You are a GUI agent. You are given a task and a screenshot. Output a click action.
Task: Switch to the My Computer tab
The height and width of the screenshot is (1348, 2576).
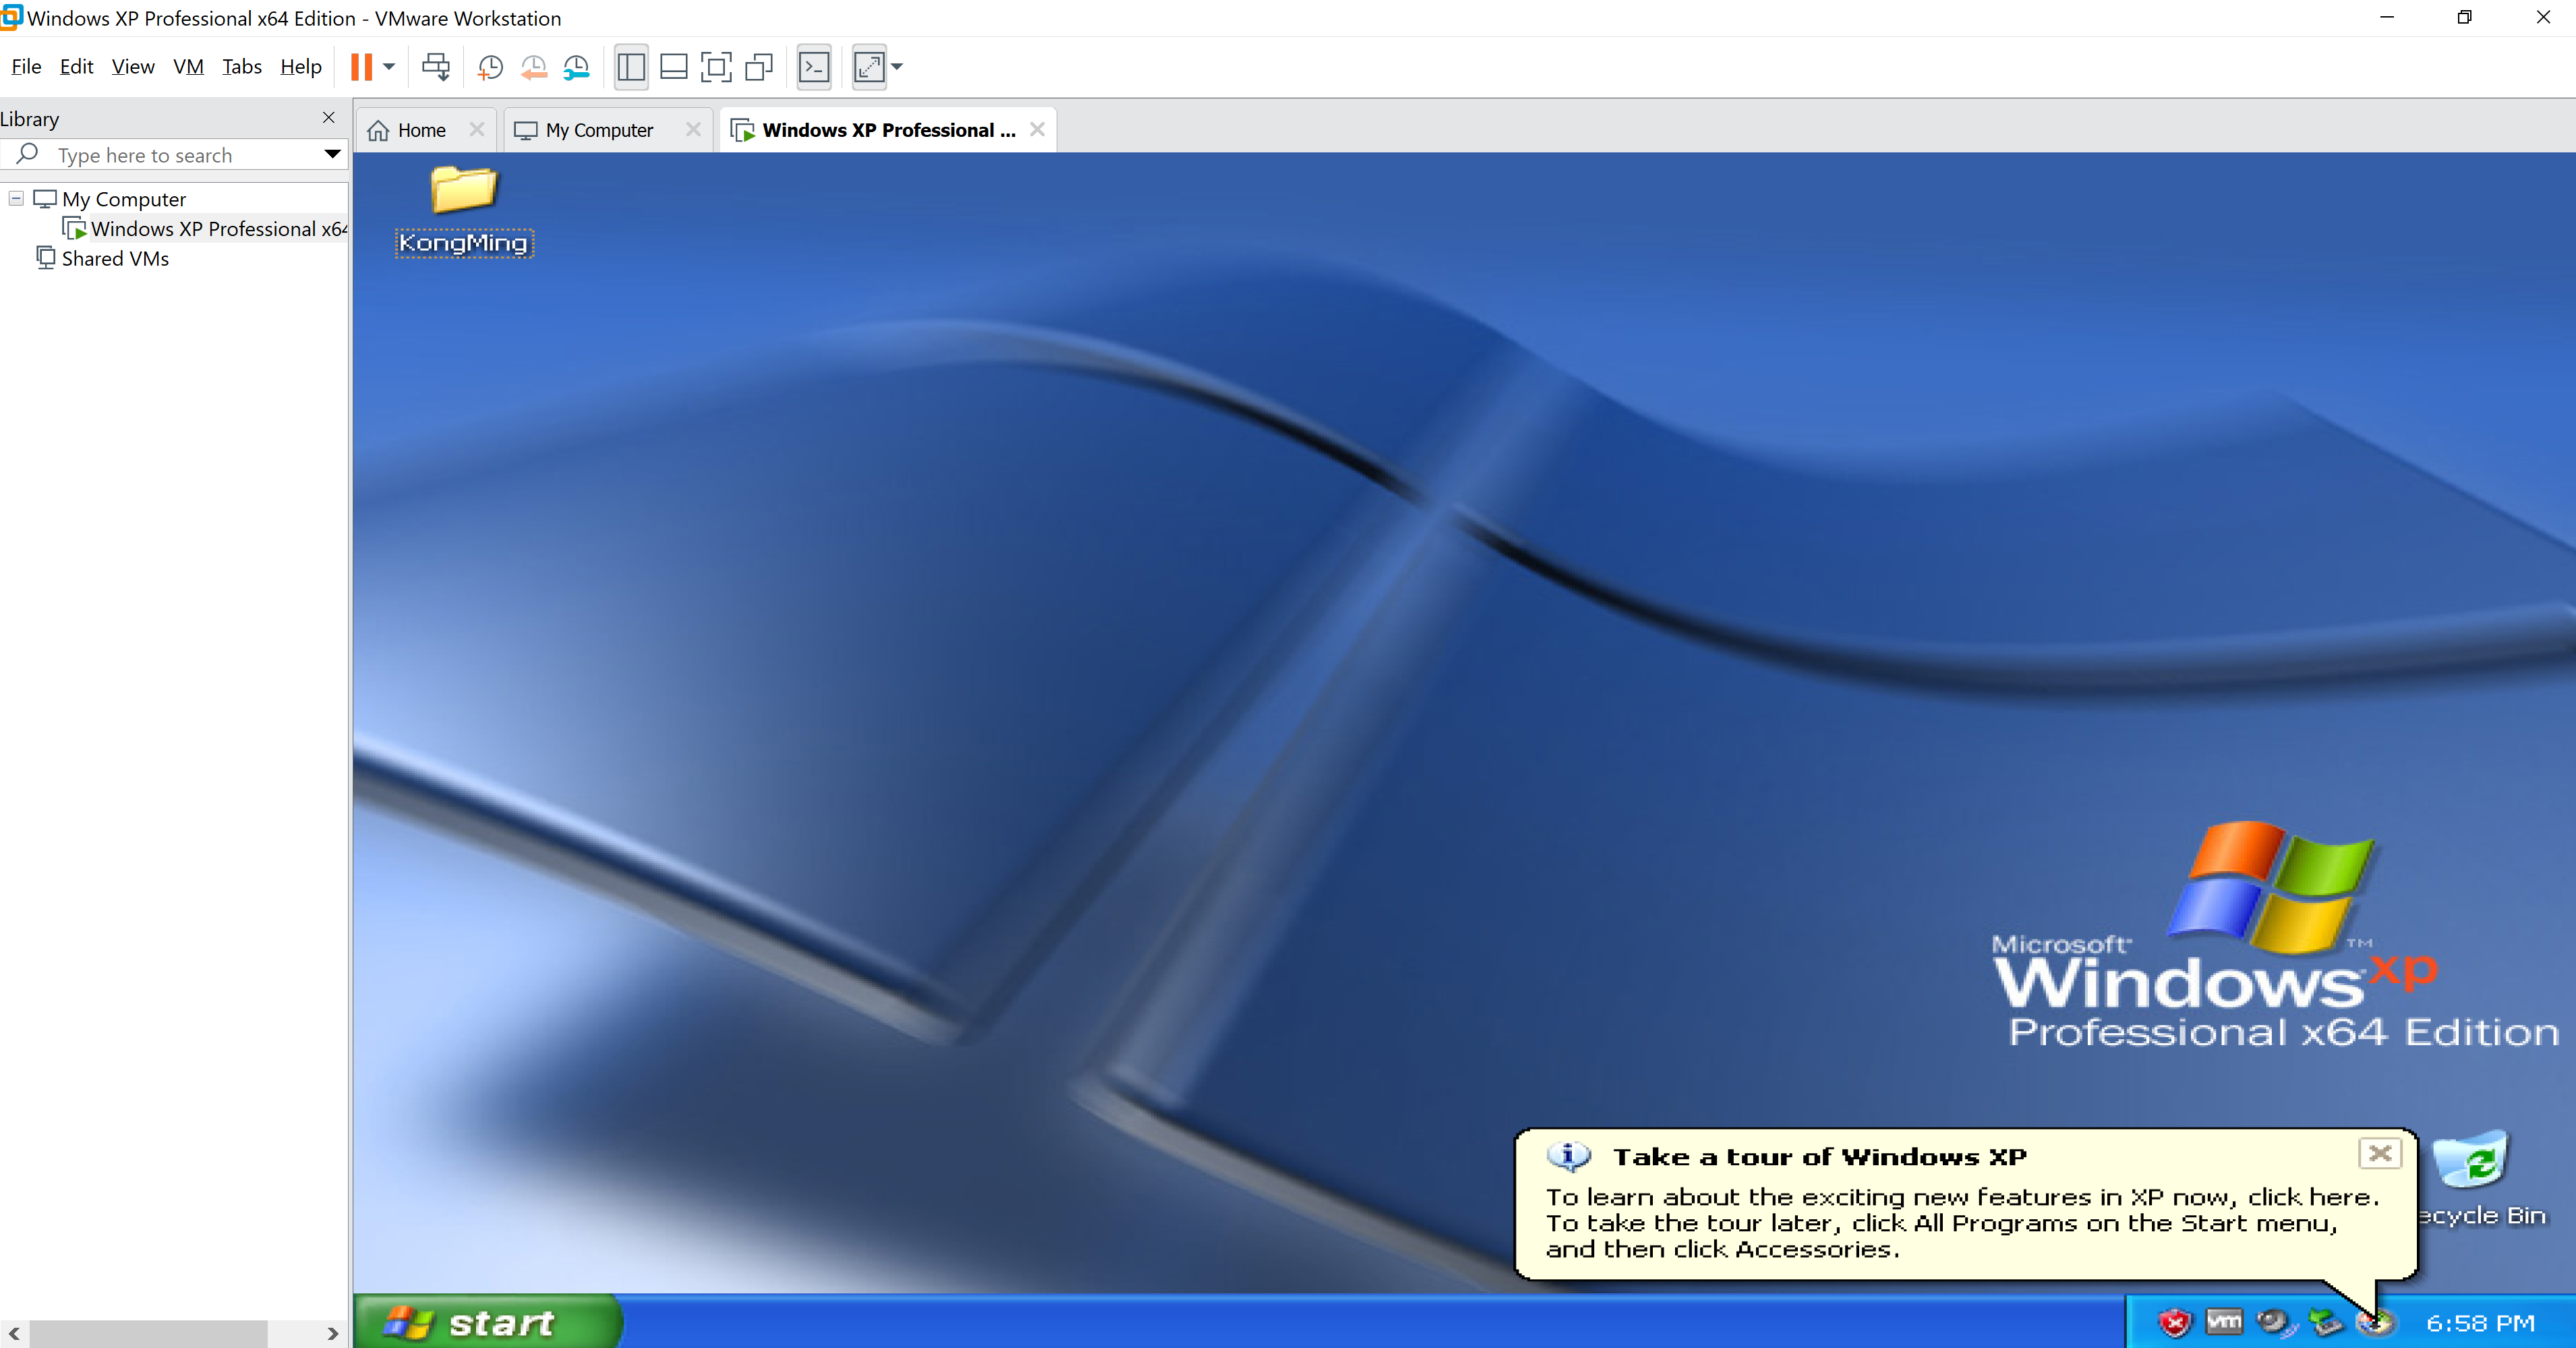tap(597, 129)
